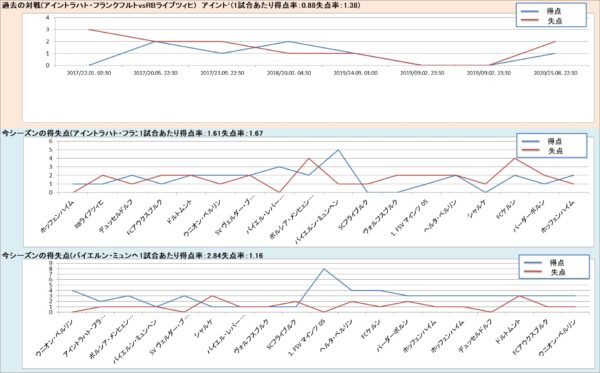Click バイエル・レバー label in バイエルン season chart

click(226, 335)
